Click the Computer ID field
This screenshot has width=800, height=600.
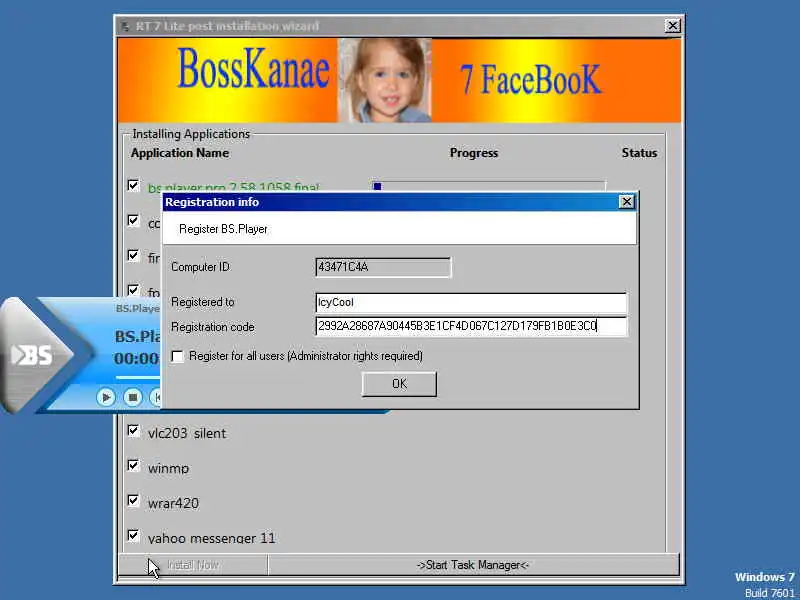pyautogui.click(x=383, y=267)
